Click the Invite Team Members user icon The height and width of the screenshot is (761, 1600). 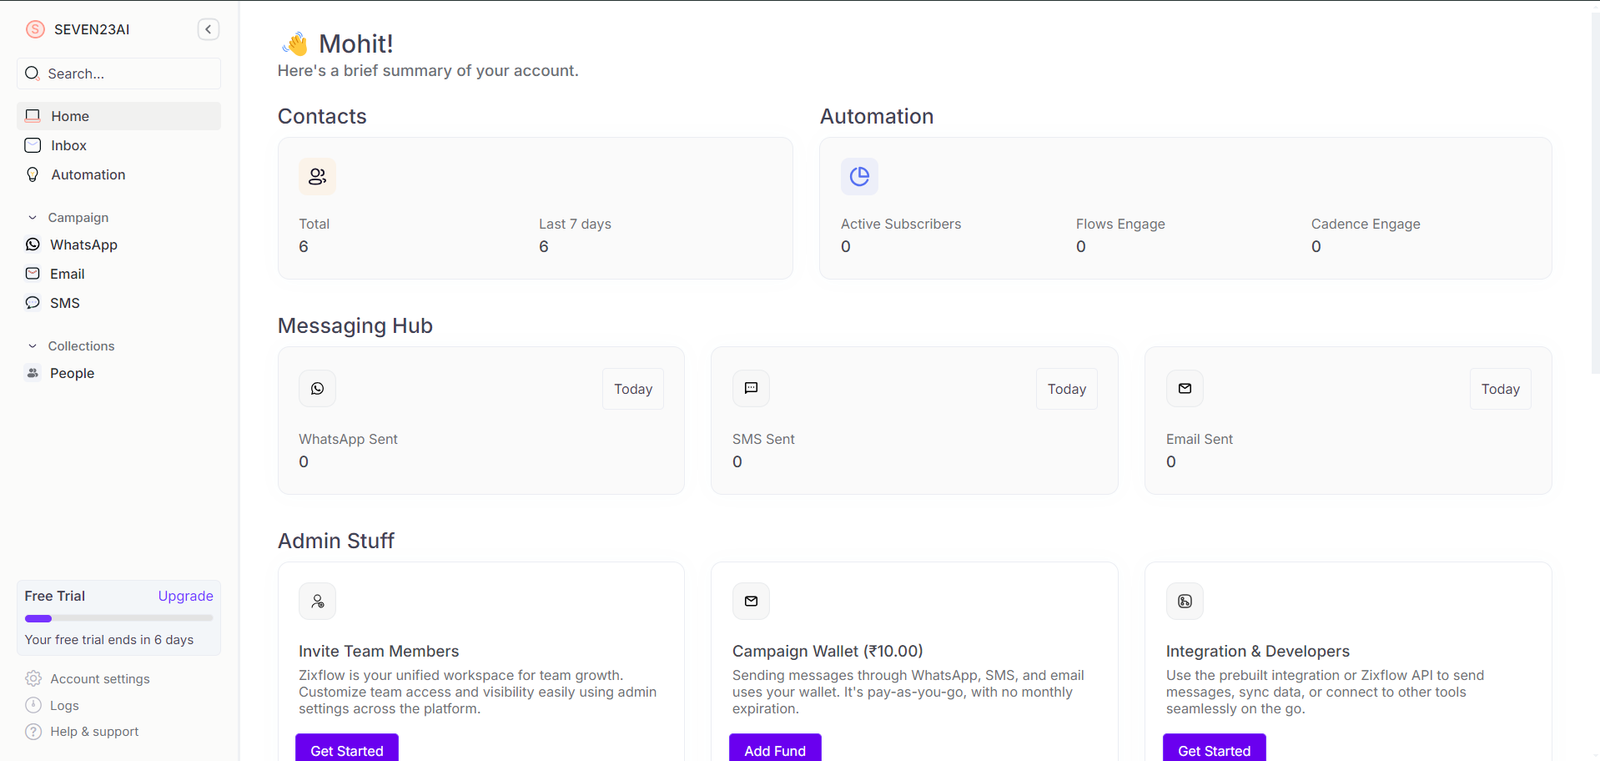[317, 601]
